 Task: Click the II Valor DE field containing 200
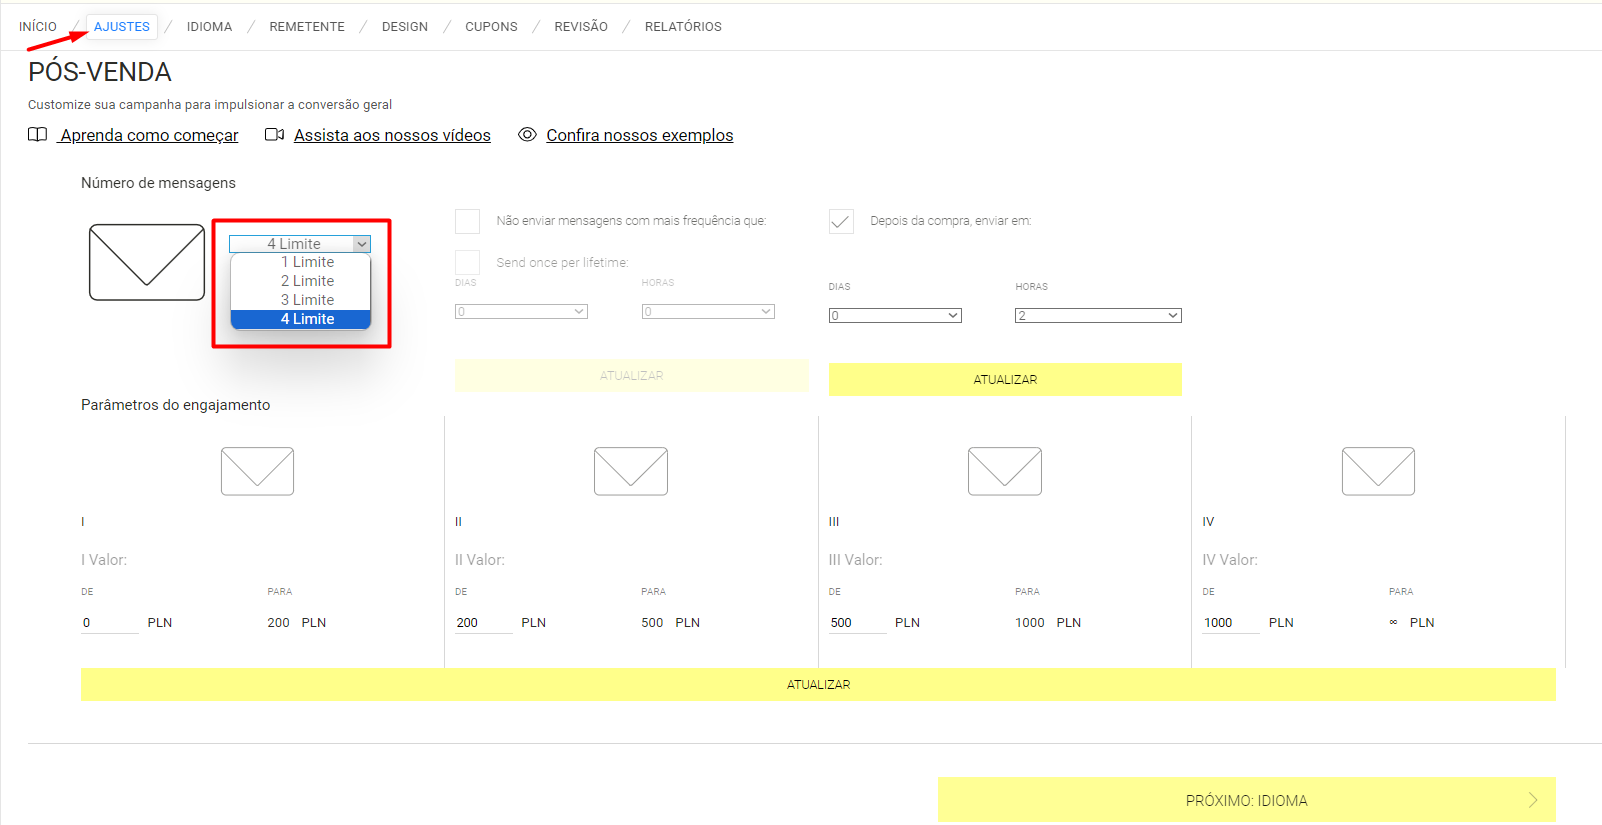tap(484, 623)
